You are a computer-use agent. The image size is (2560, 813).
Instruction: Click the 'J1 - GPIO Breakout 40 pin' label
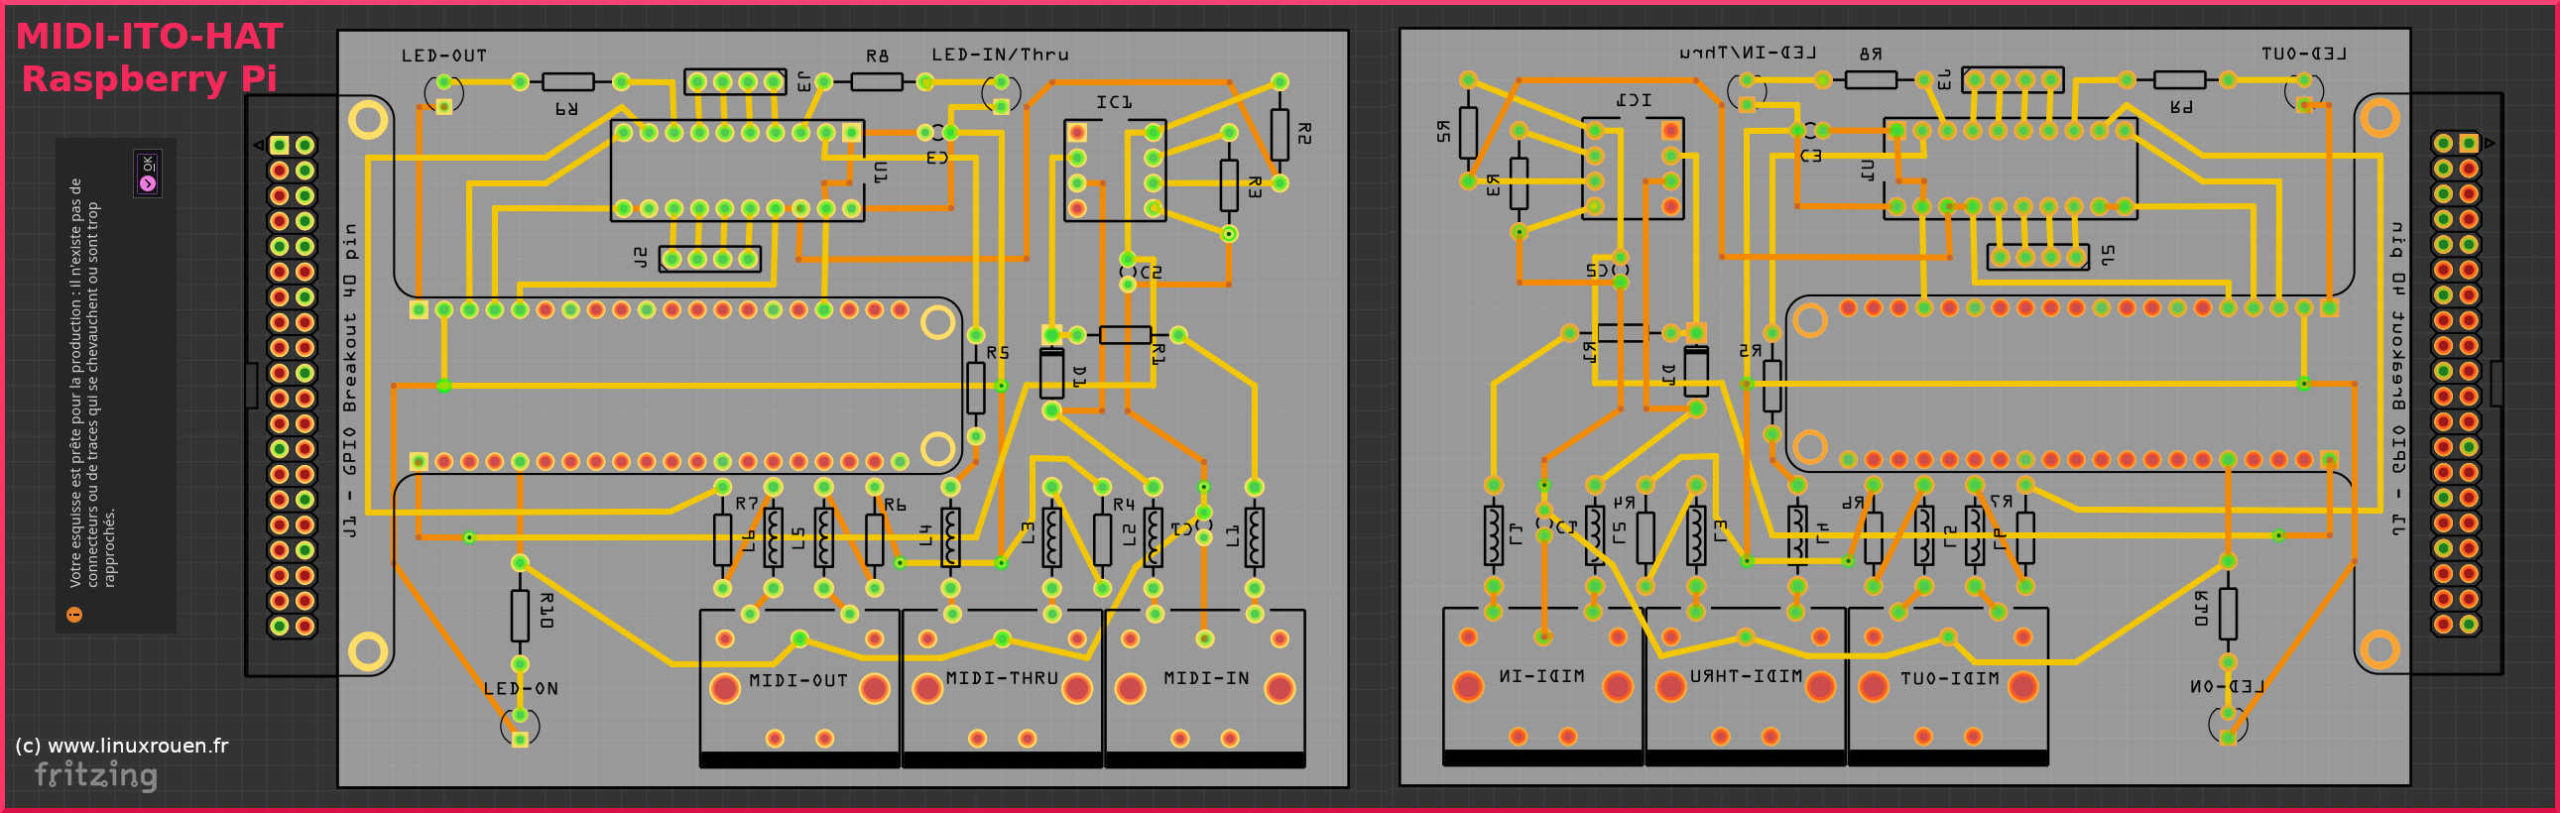click(350, 380)
